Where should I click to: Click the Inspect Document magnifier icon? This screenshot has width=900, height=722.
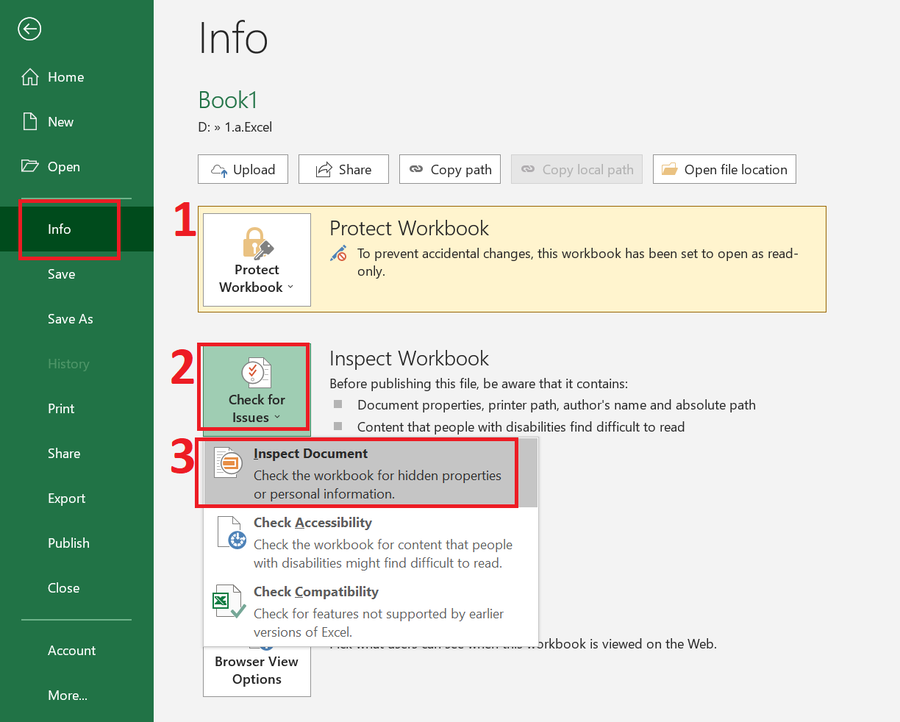(x=228, y=463)
